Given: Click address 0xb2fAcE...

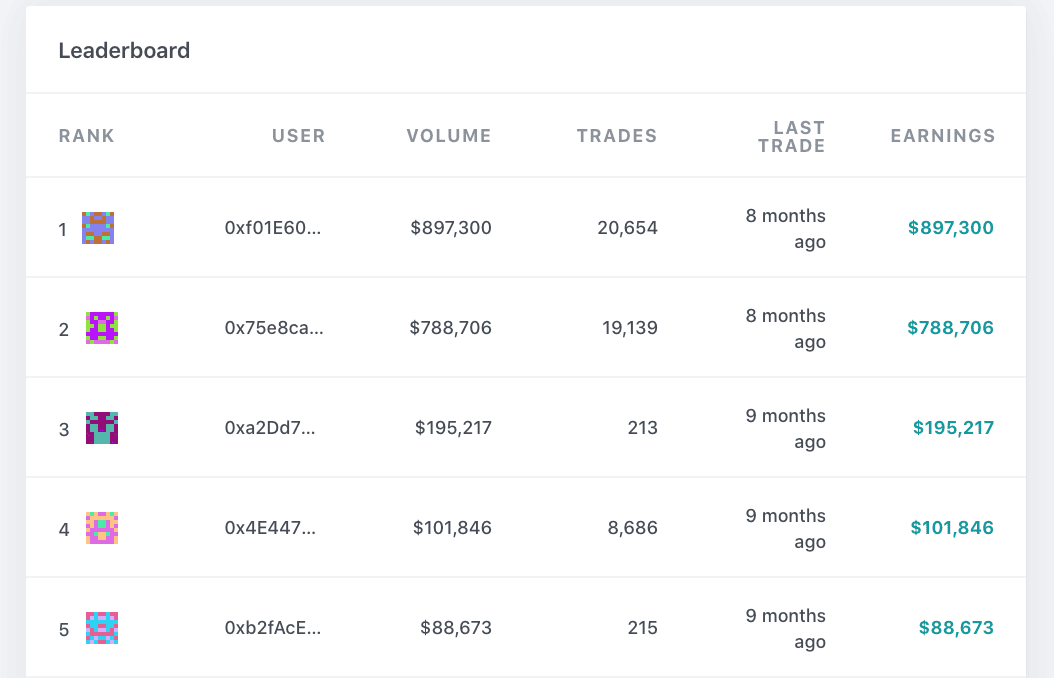Looking at the screenshot, I should tap(273, 628).
